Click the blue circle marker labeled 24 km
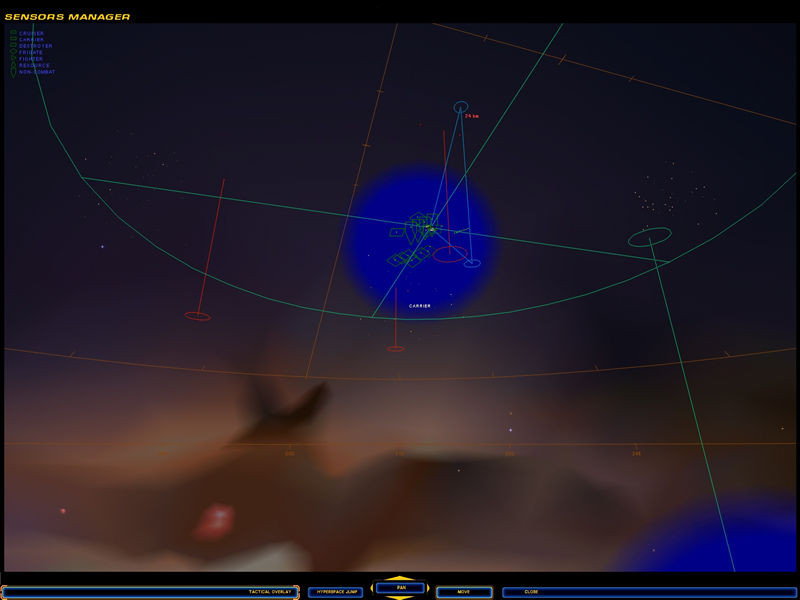800x600 pixels. click(461, 107)
